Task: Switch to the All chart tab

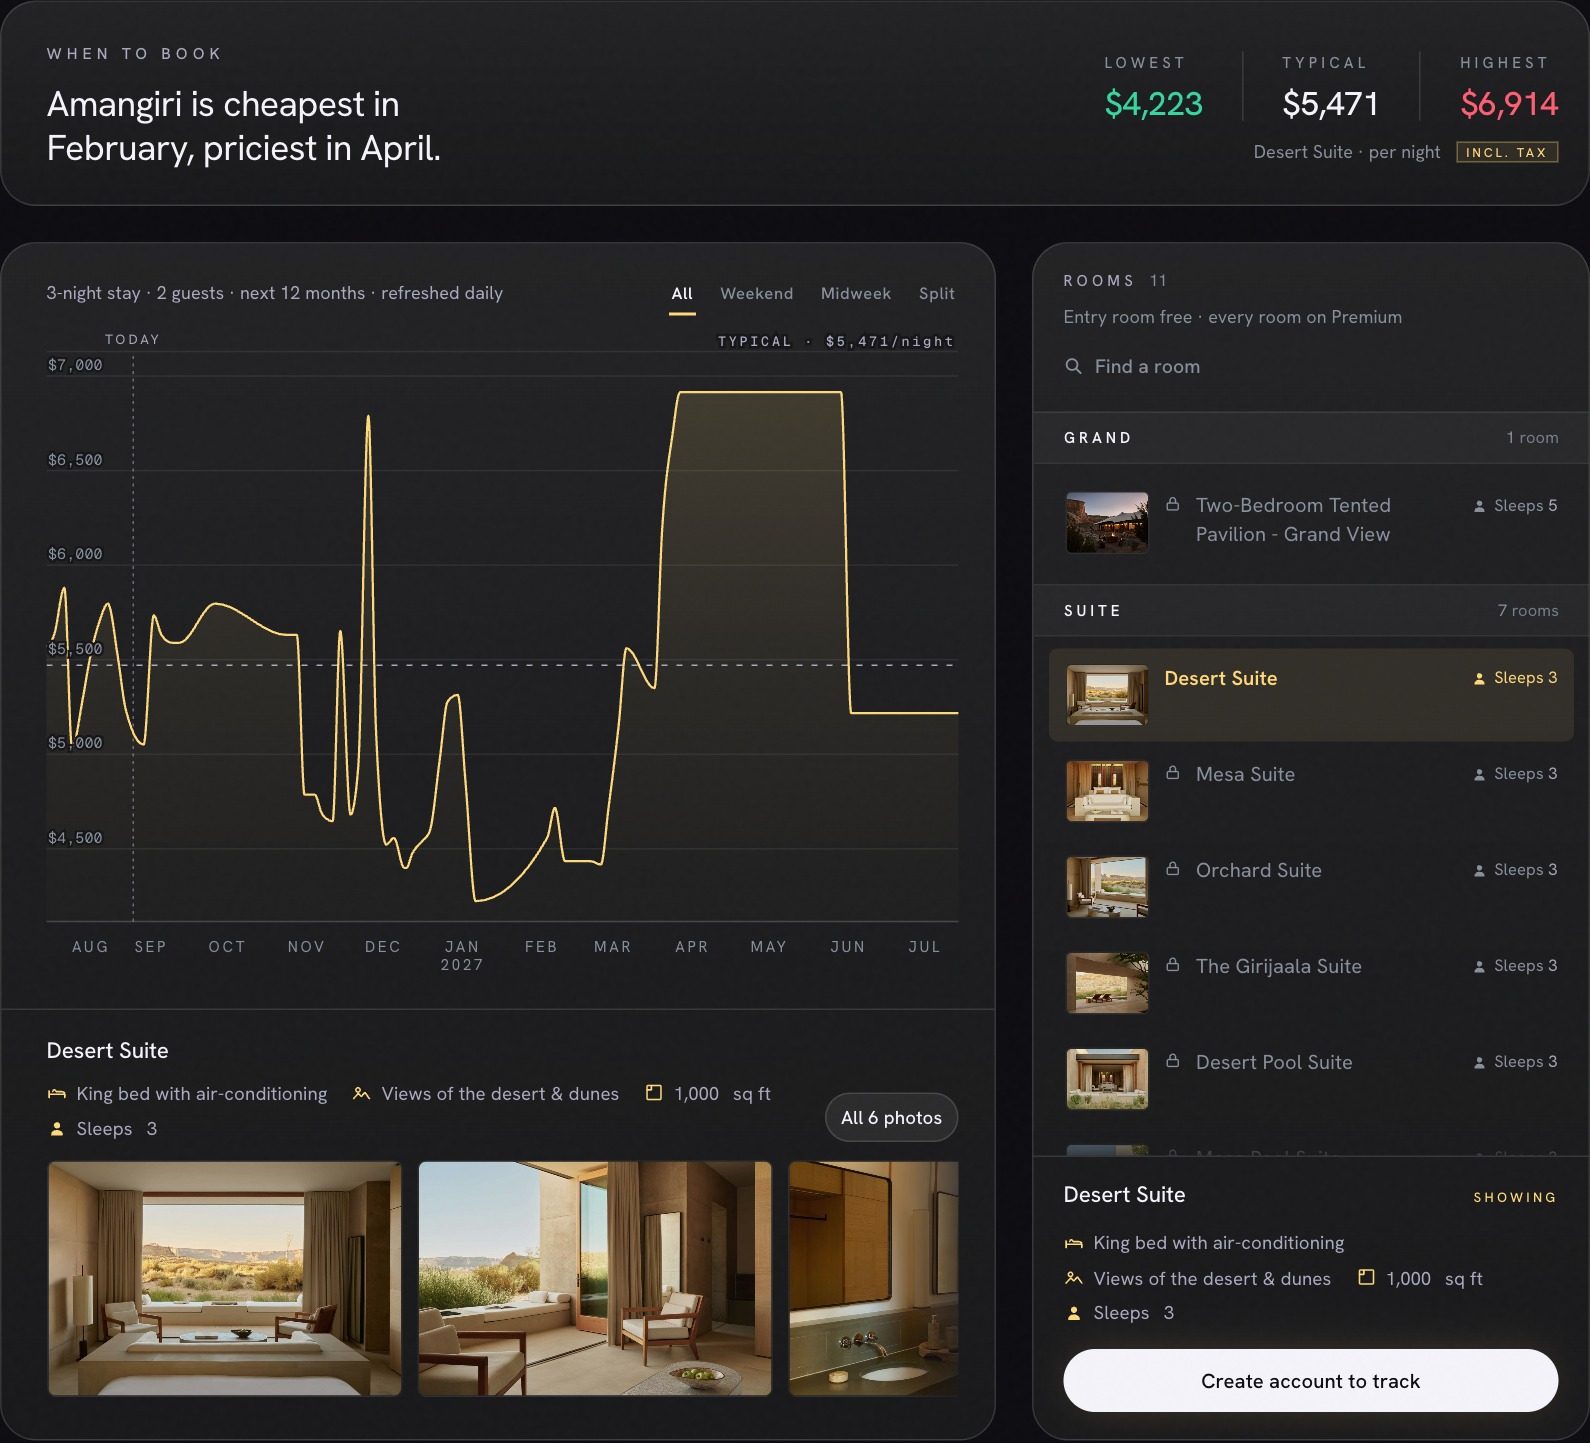Action: [682, 294]
